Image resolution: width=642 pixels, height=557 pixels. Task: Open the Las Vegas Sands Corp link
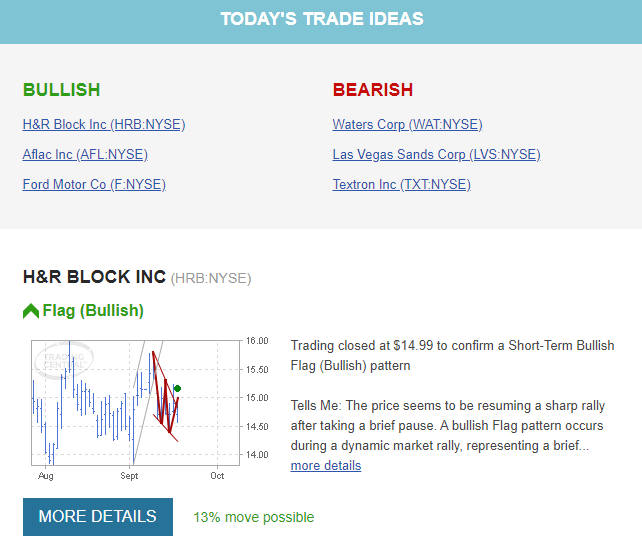tap(436, 154)
